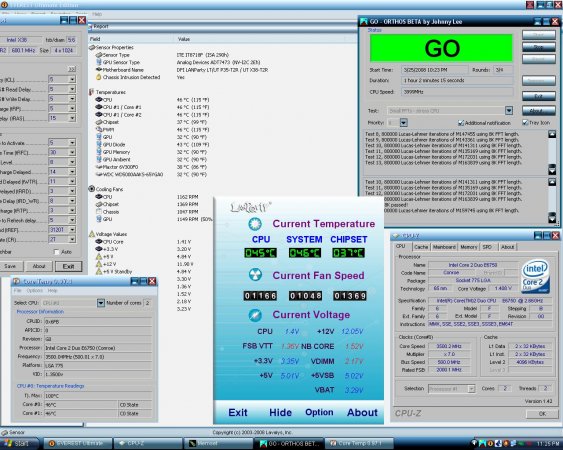Image resolution: width=563 pixels, height=450 pixels.
Task: Click the Sensor Properties icon in Everest report
Action: tap(92, 47)
